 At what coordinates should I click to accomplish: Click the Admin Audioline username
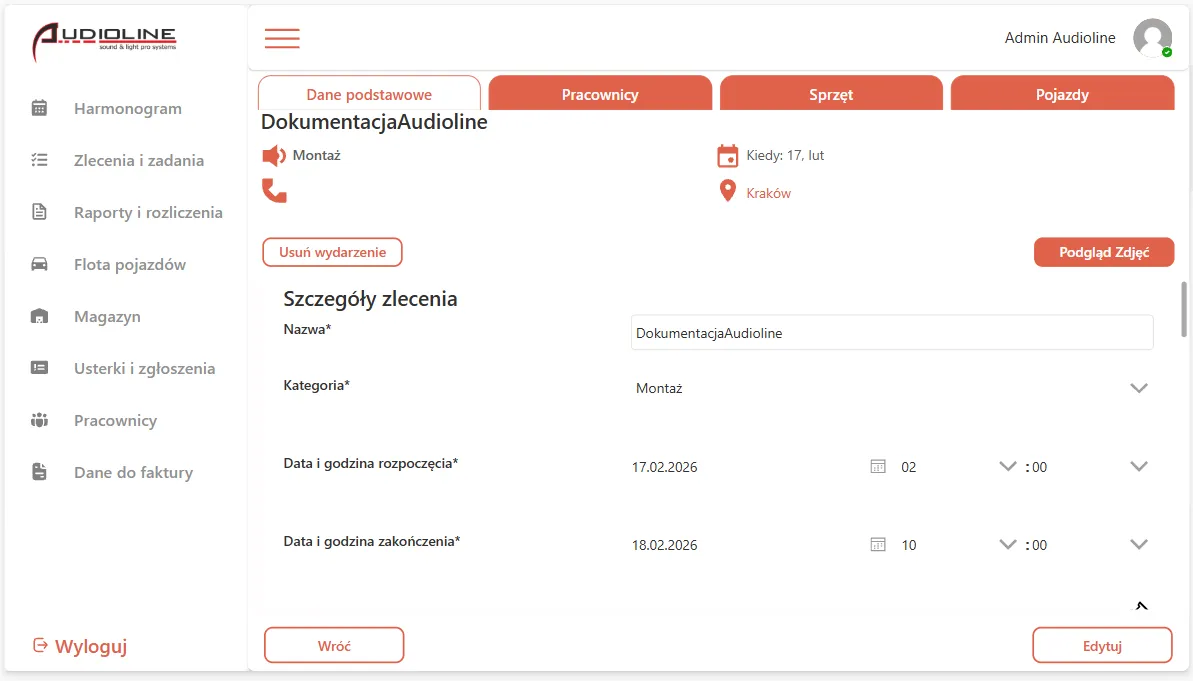coord(1060,38)
